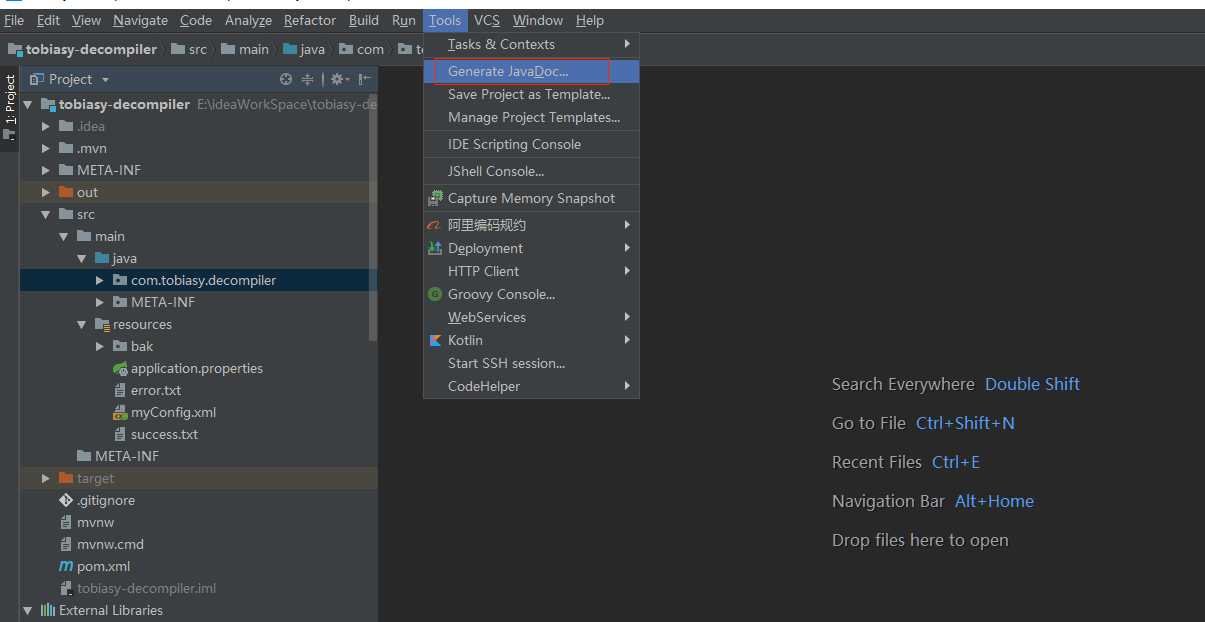The height and width of the screenshot is (622, 1205).
Task: Open IDE Scripting Console
Action: click(x=531, y=144)
